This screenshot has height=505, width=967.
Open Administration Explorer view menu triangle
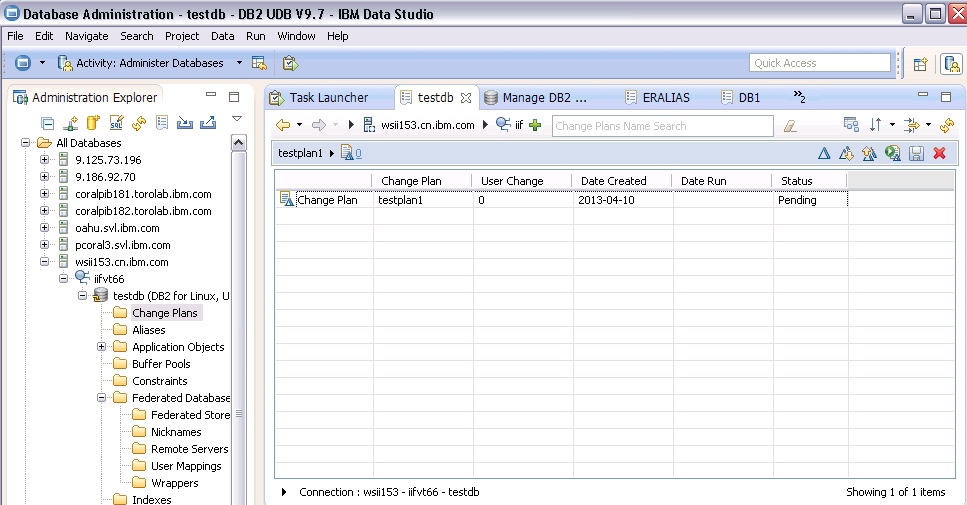click(237, 118)
